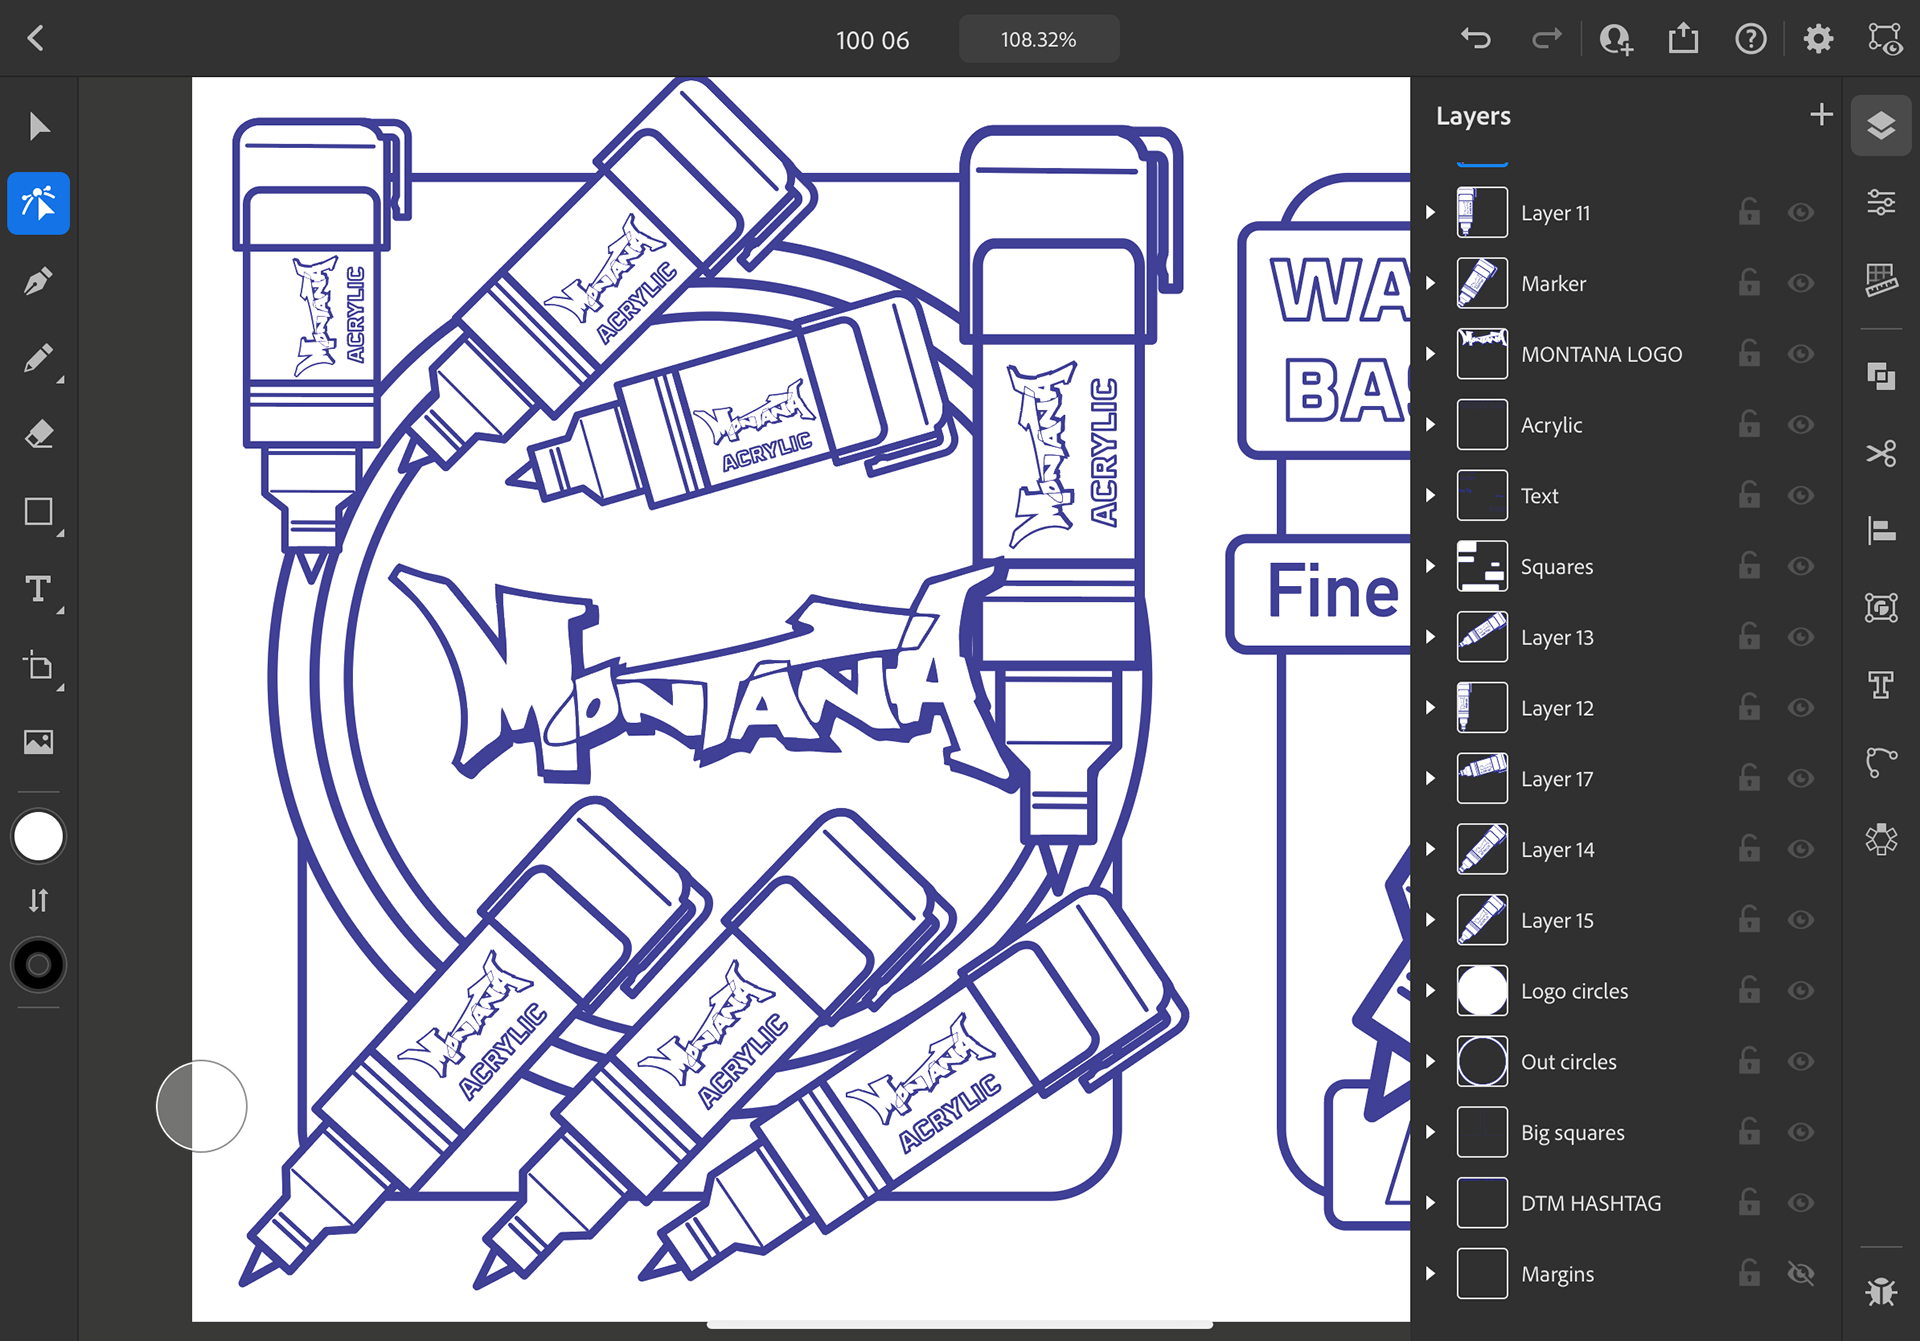Open the Share and export menu

(1684, 39)
